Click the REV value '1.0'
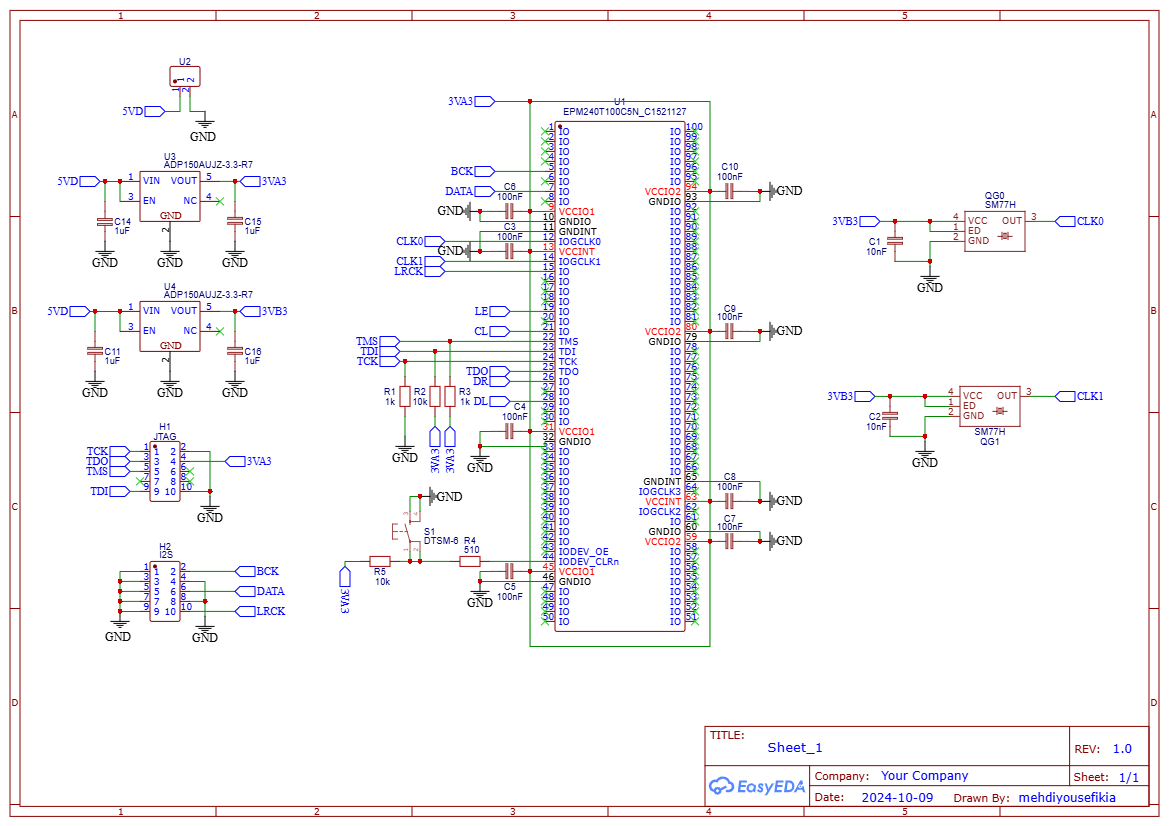The width and height of the screenshot is (1169, 826). [x=1122, y=748]
